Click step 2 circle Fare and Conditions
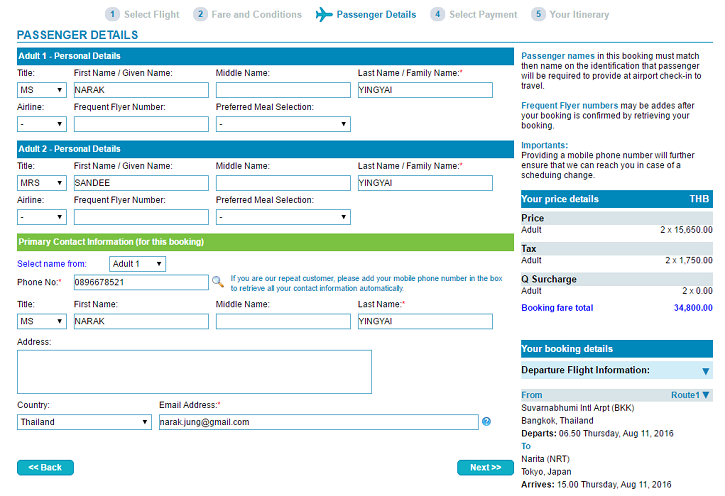 (x=200, y=14)
